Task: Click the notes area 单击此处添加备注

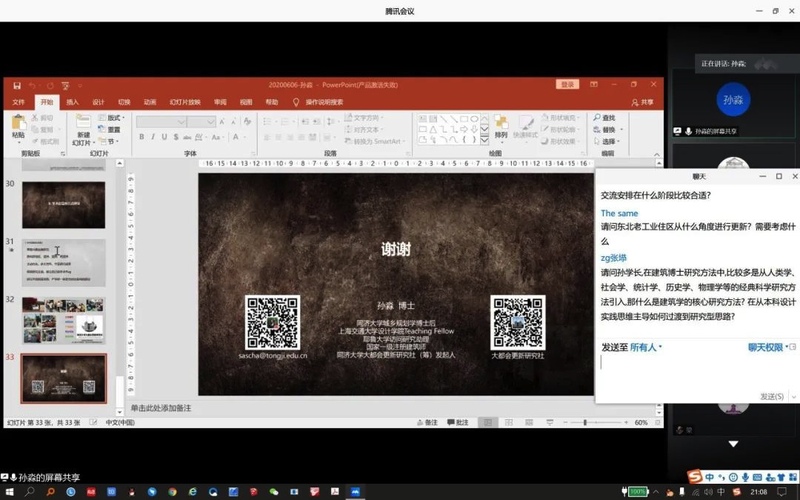Action: pyautogui.click(x=161, y=408)
